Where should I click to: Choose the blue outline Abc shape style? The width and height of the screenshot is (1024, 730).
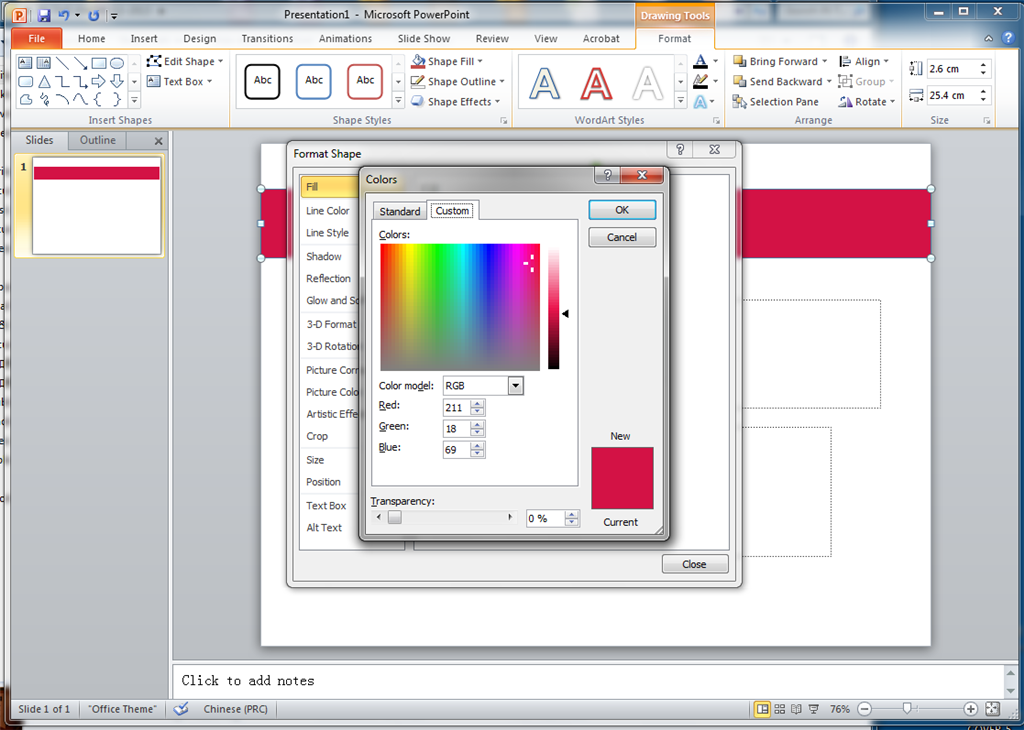(x=313, y=82)
